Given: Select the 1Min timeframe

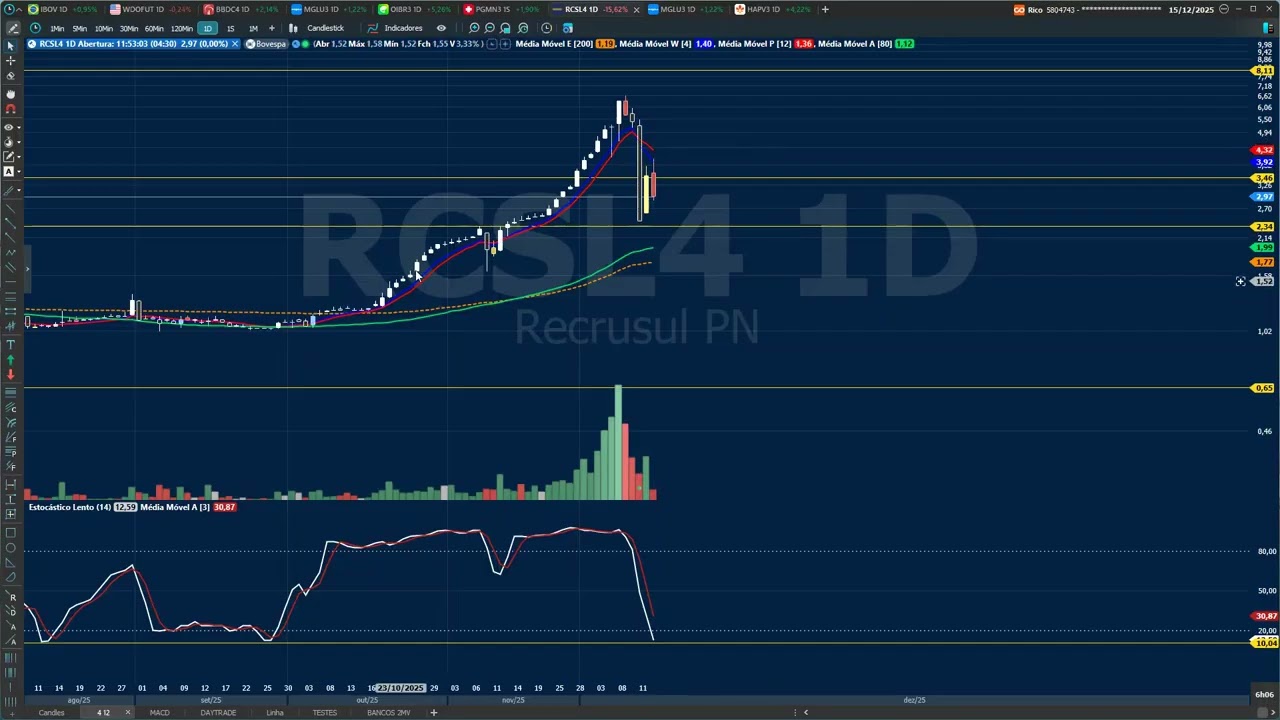Looking at the screenshot, I should [57, 28].
